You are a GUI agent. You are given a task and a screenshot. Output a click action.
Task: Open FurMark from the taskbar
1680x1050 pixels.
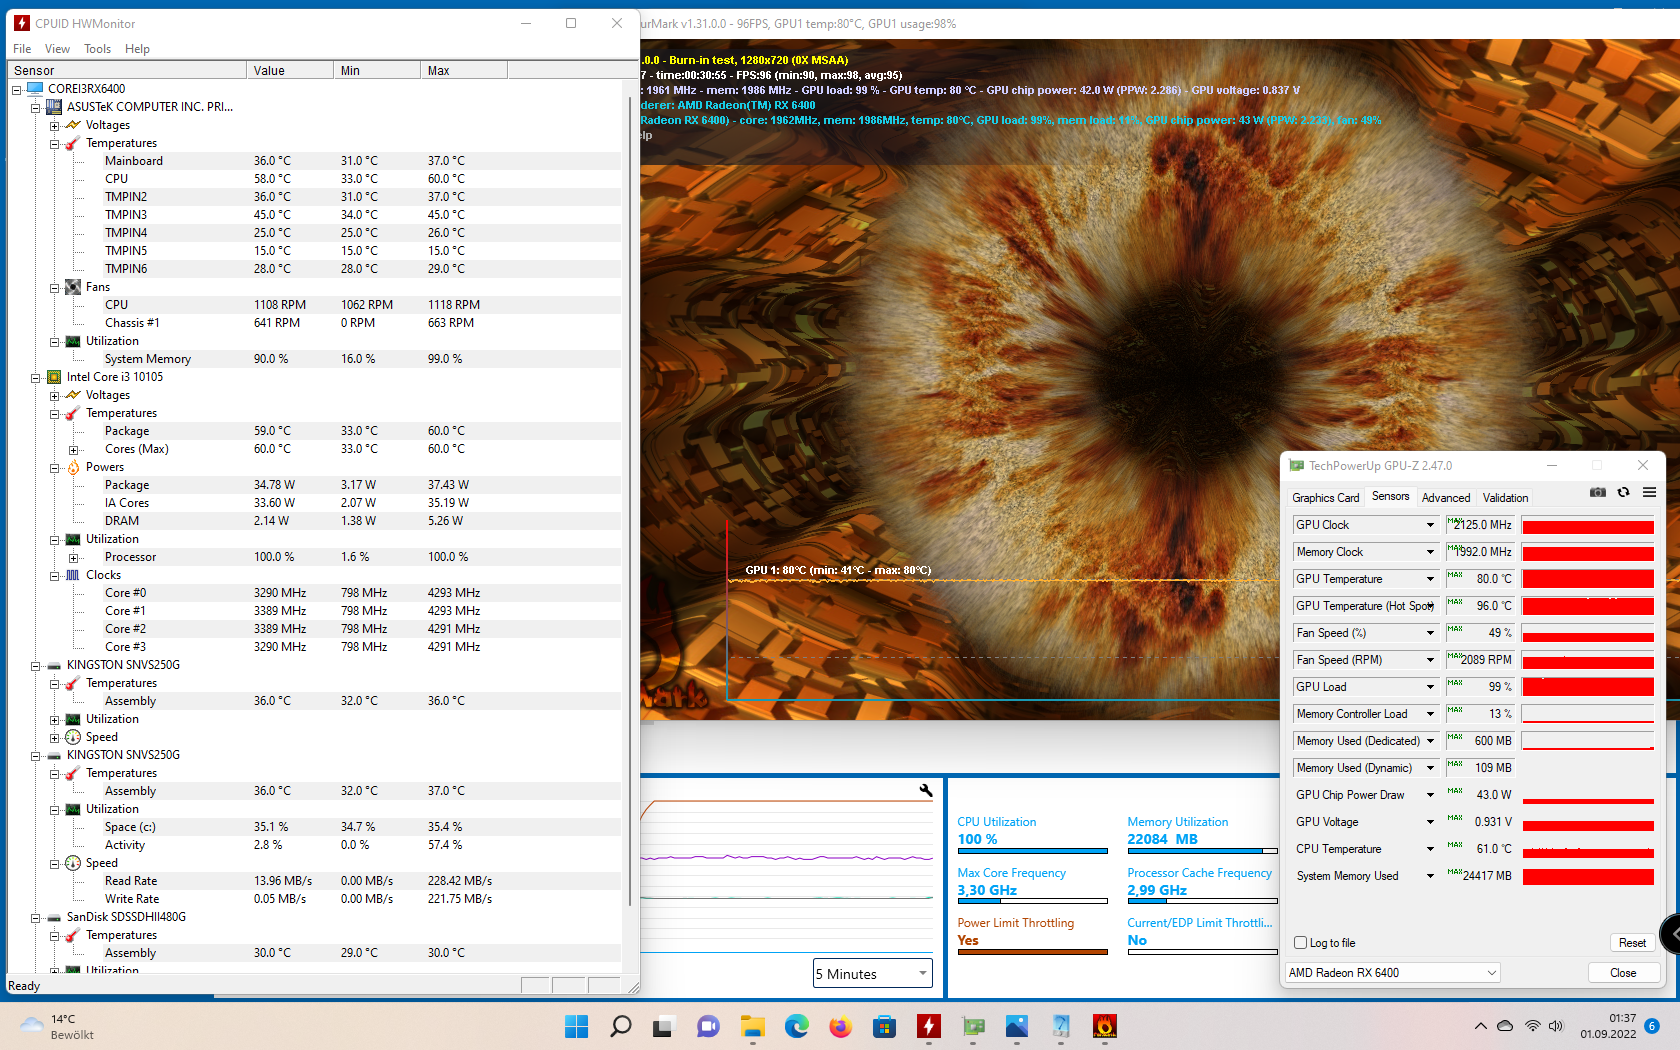pos(1104,1026)
